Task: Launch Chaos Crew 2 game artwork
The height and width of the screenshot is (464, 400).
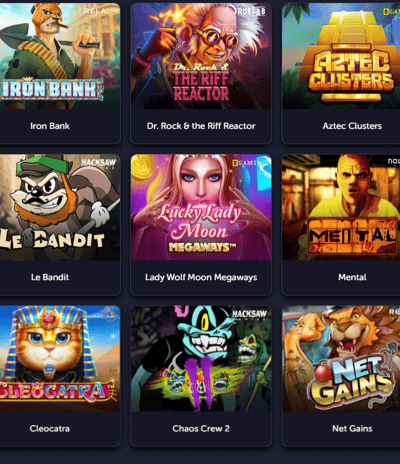Action: click(x=201, y=358)
